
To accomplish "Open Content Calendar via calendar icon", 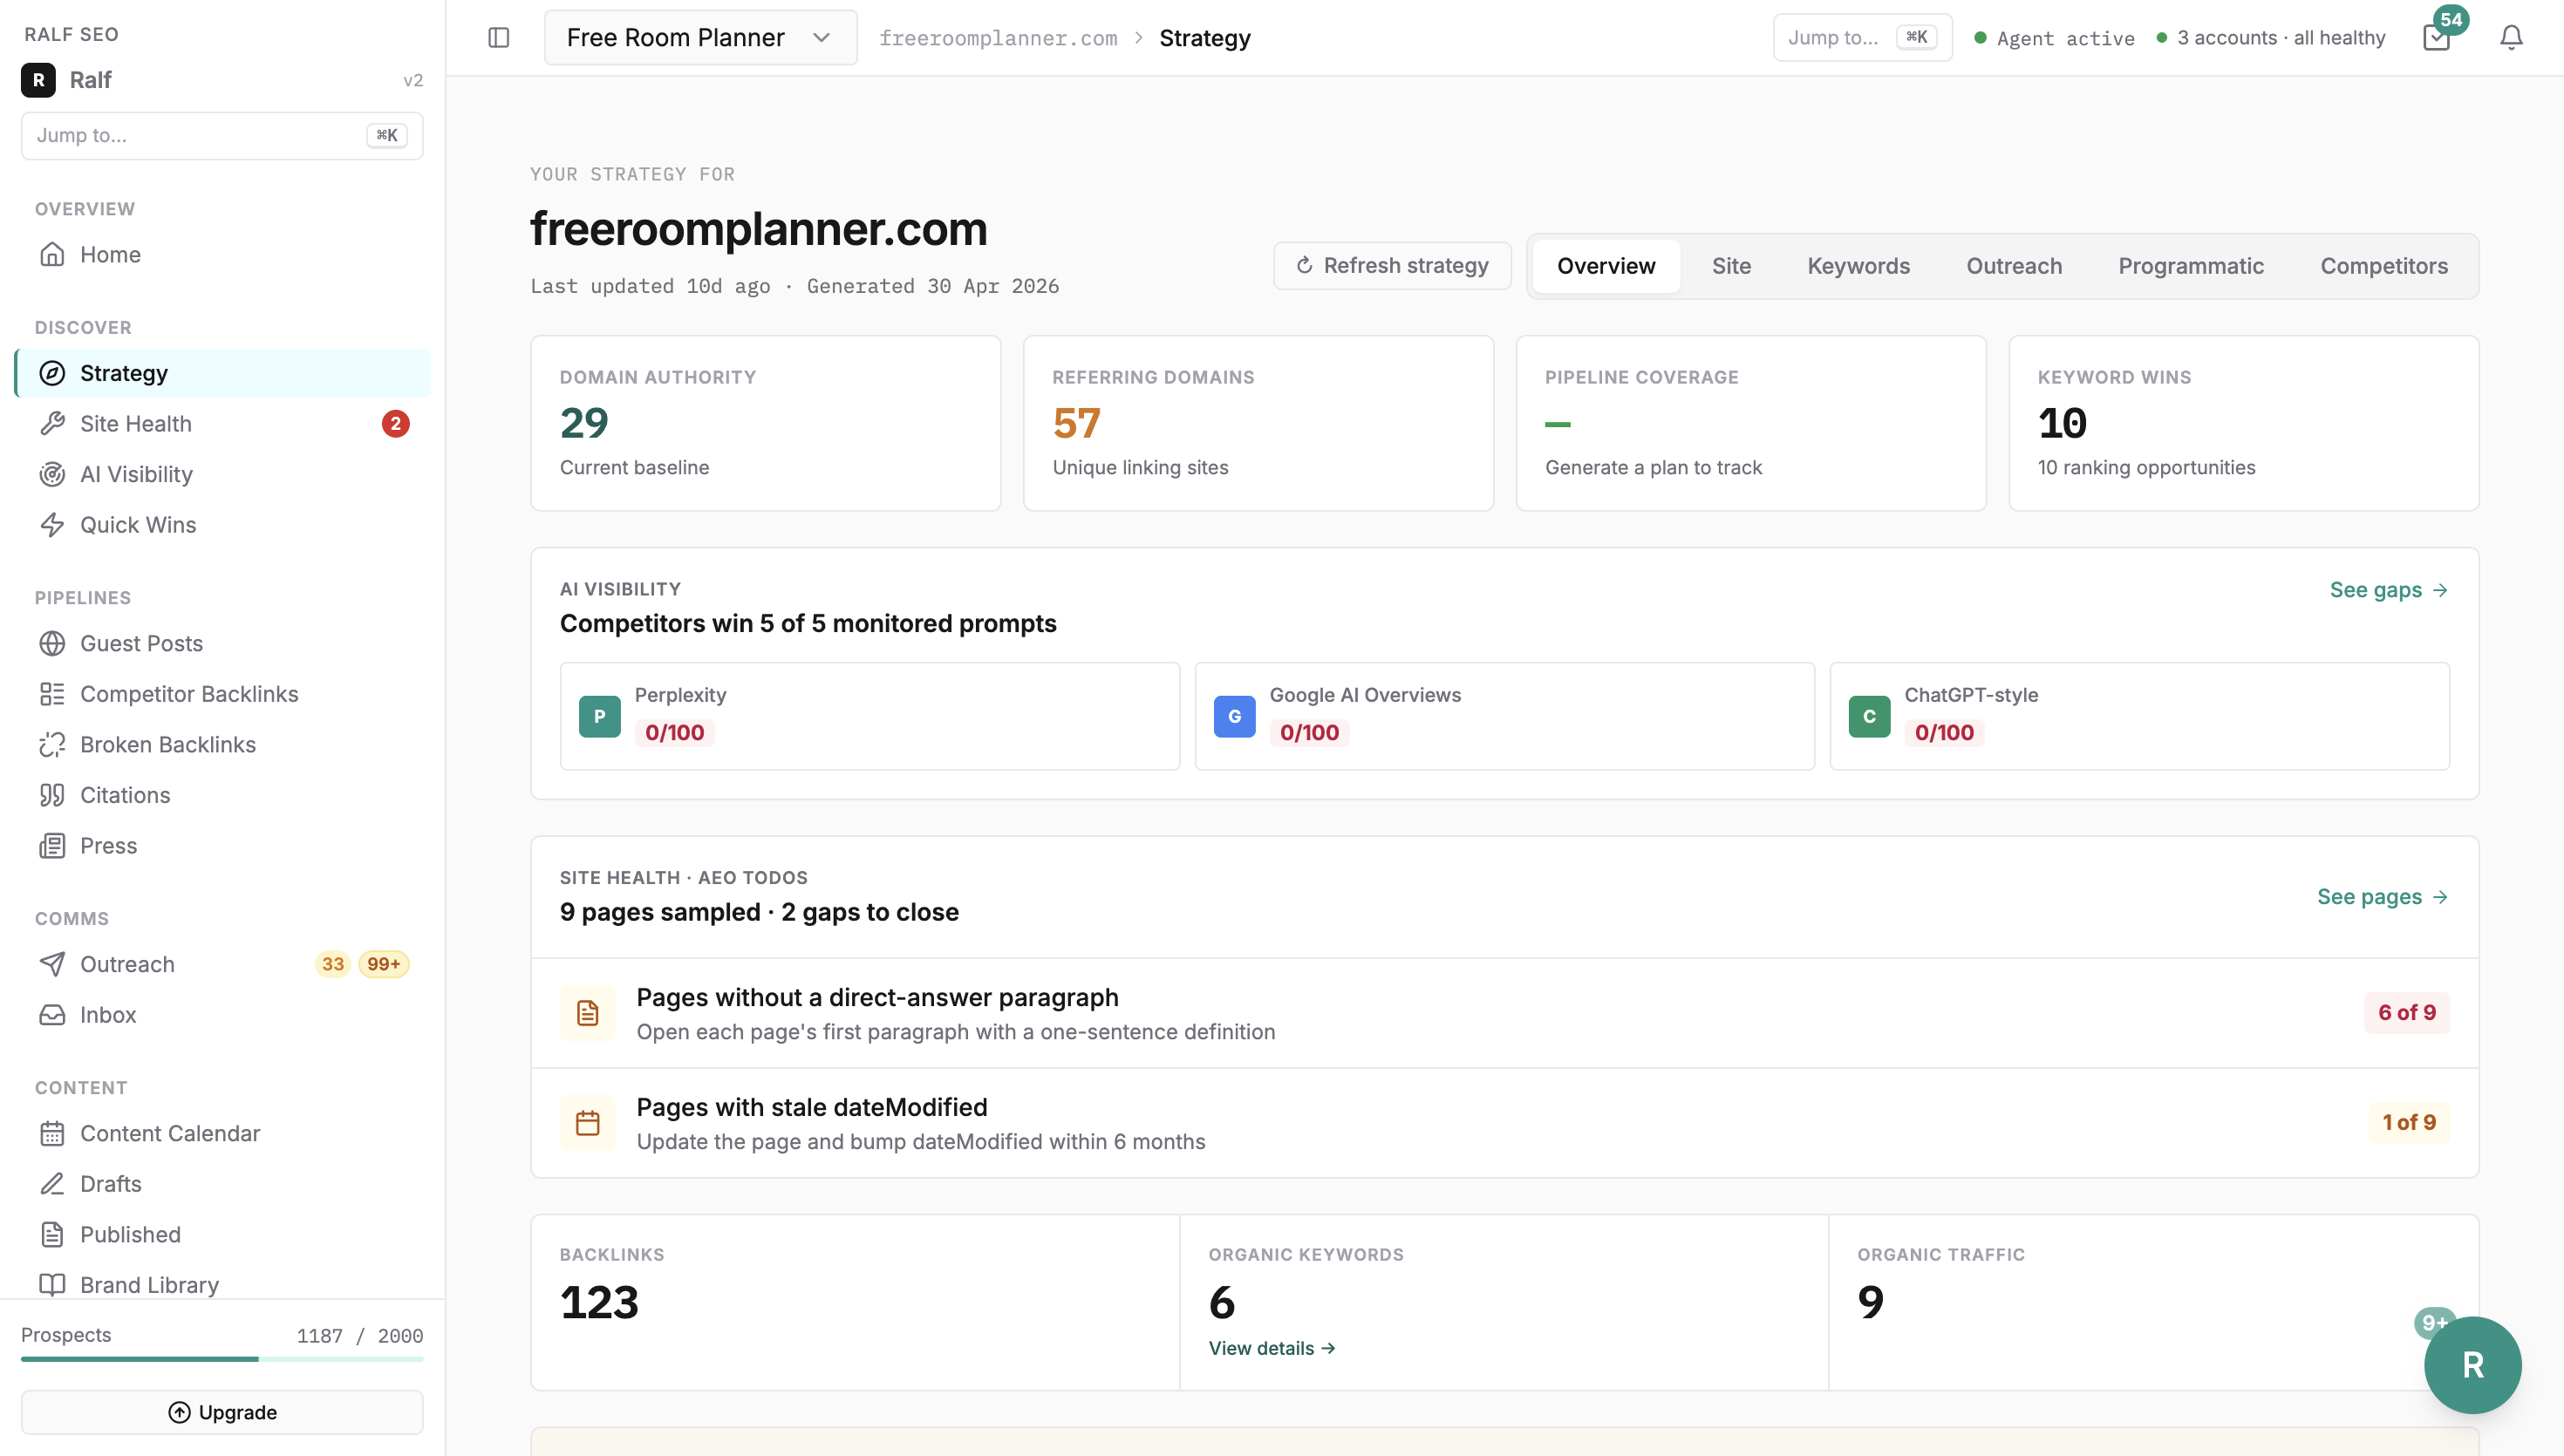I will pyautogui.click(x=52, y=1133).
